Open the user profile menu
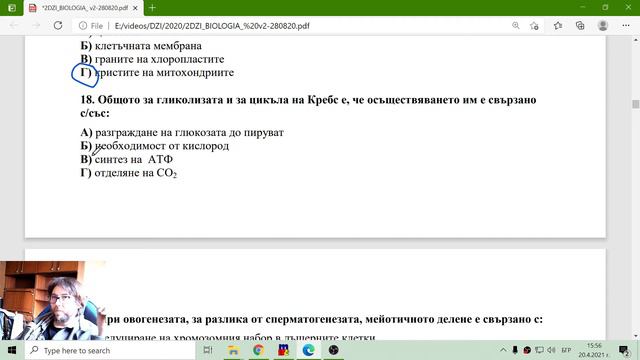Image resolution: width=640 pixels, height=360 pixels. (x=603, y=25)
